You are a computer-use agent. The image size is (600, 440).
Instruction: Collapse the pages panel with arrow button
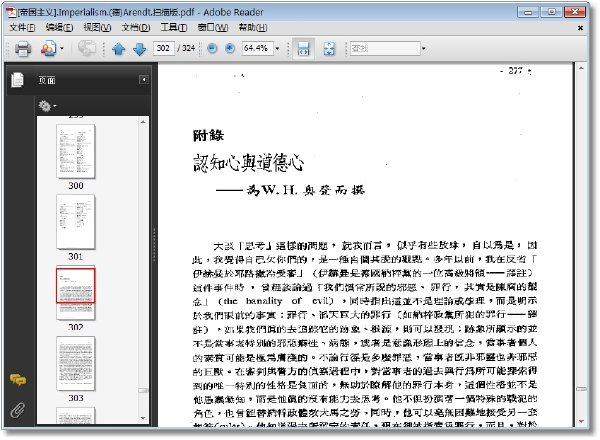pyautogui.click(x=143, y=80)
